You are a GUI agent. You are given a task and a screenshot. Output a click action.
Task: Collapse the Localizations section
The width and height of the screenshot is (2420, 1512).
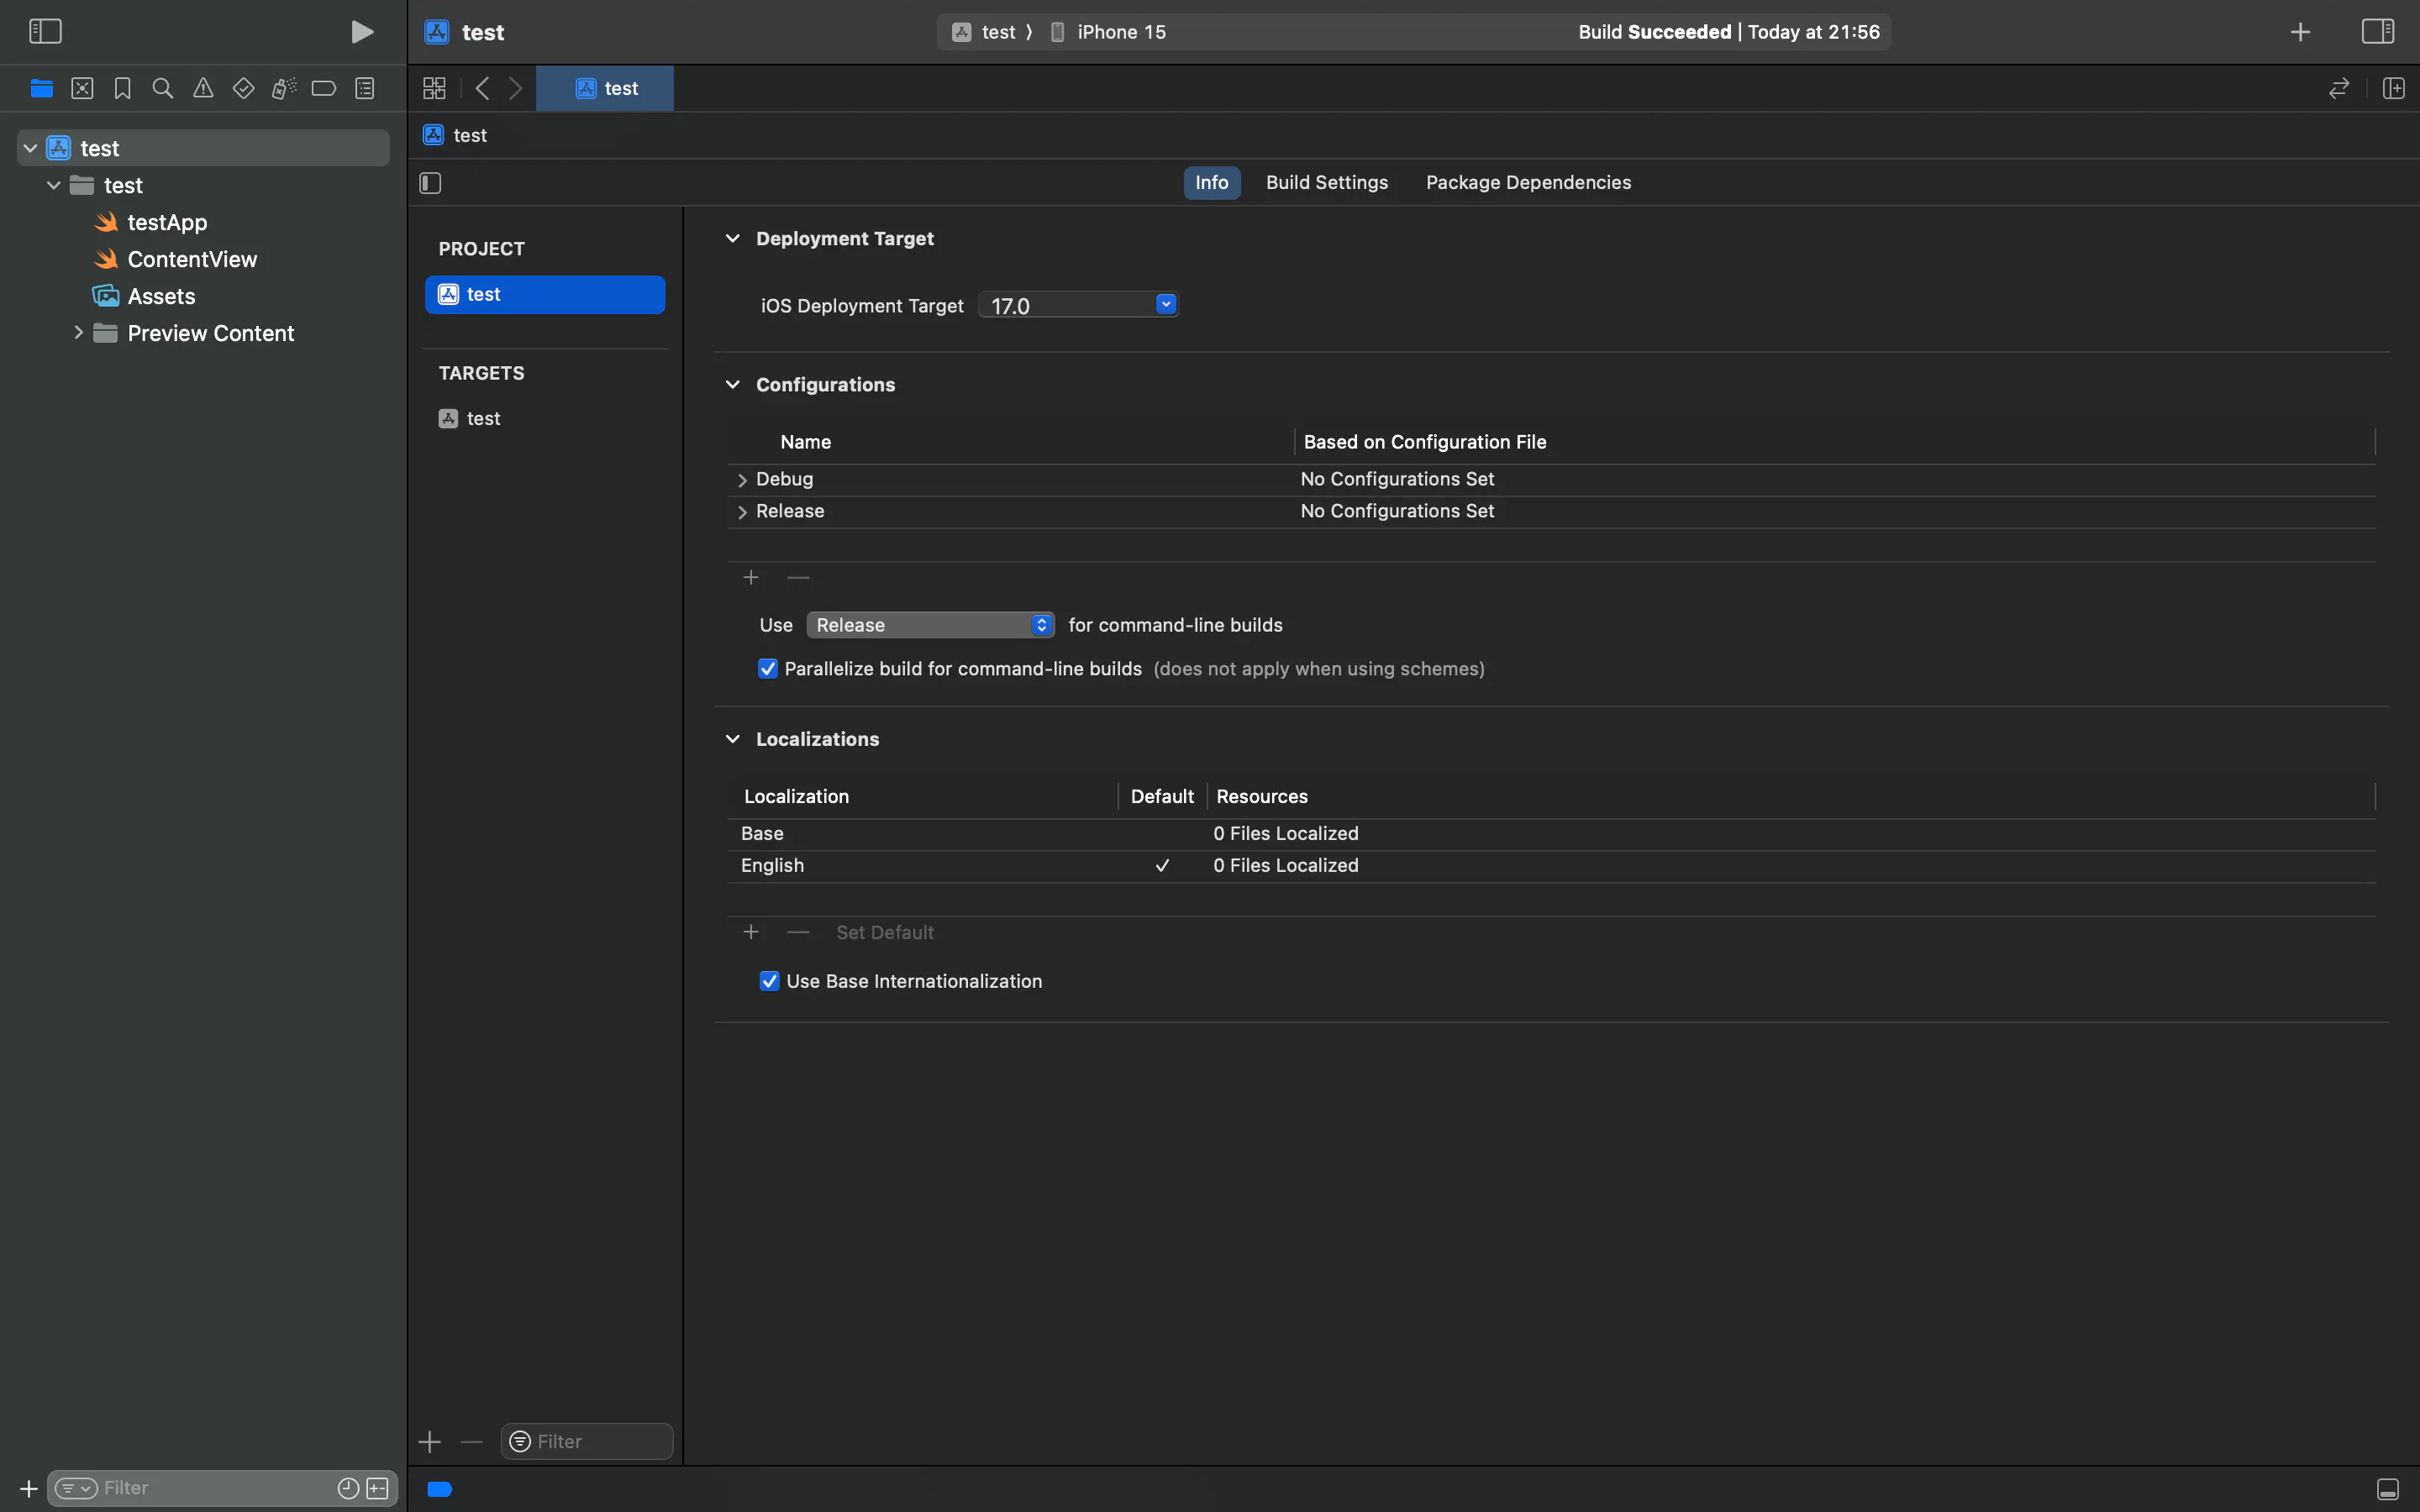tap(733, 739)
